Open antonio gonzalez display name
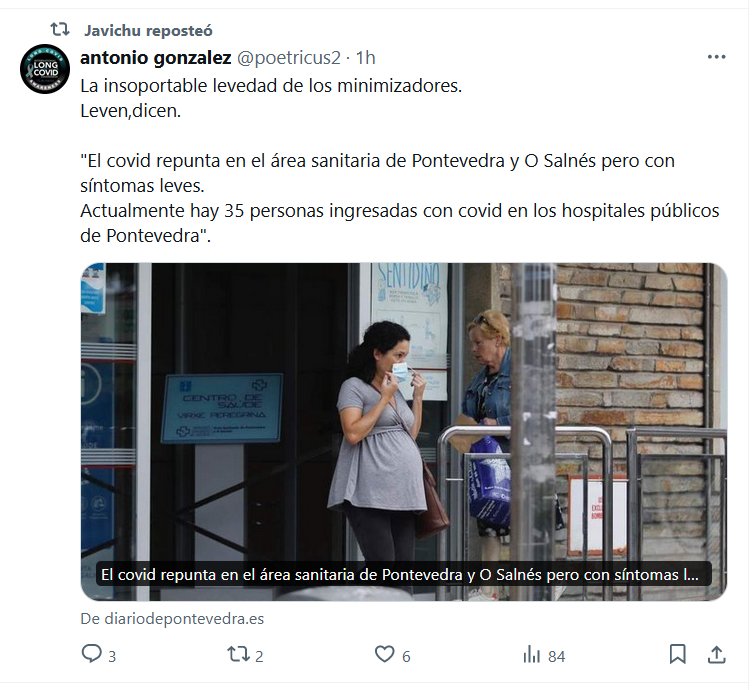Viewport: 756px width, 690px height. (x=156, y=57)
